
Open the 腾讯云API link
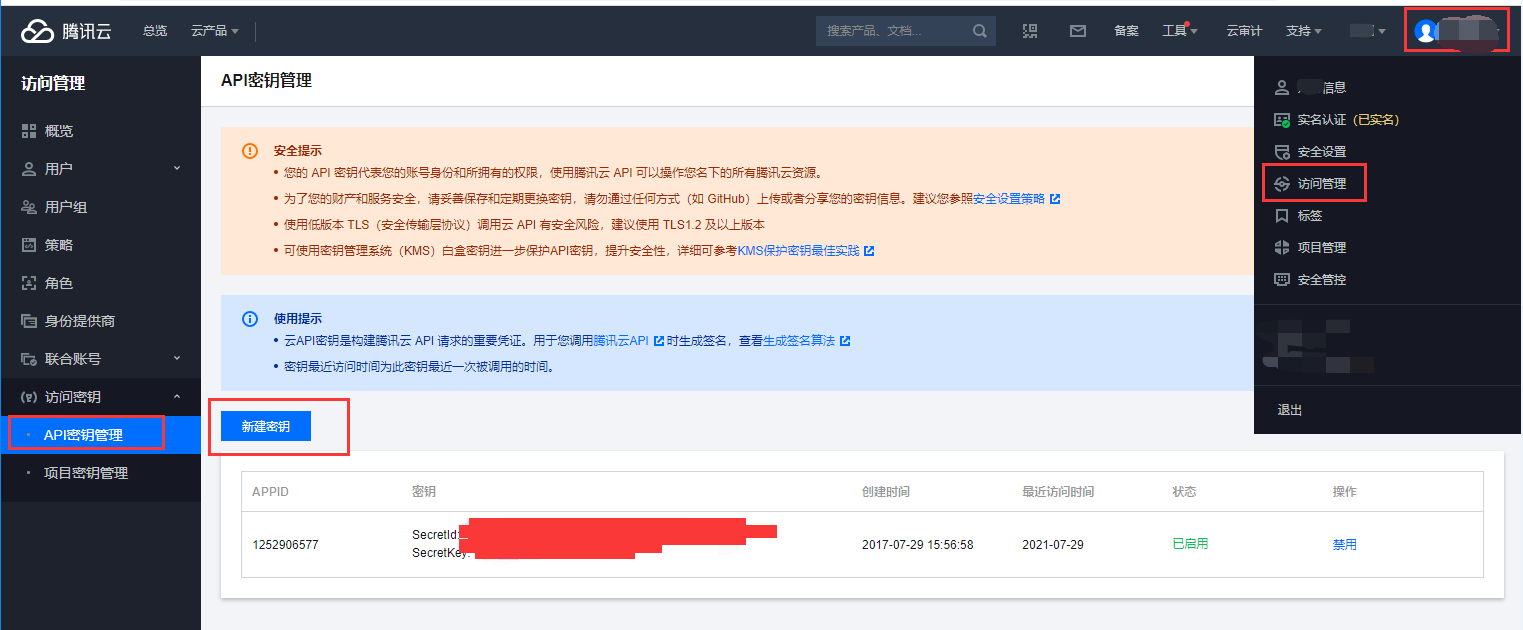pos(621,341)
